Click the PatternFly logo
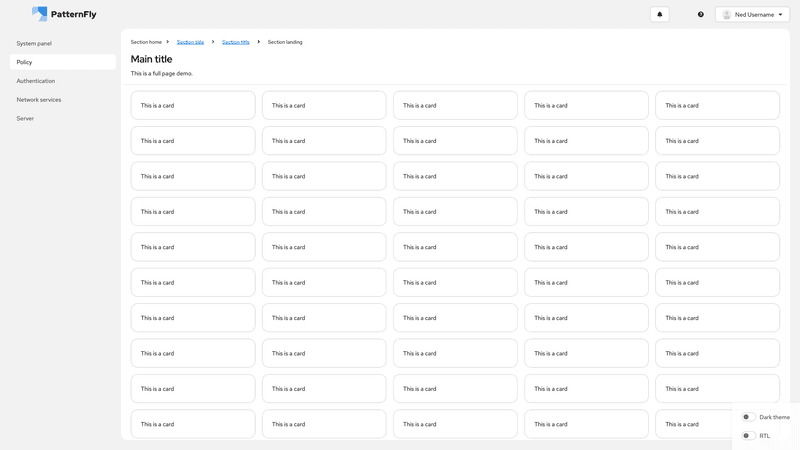 click(64, 14)
